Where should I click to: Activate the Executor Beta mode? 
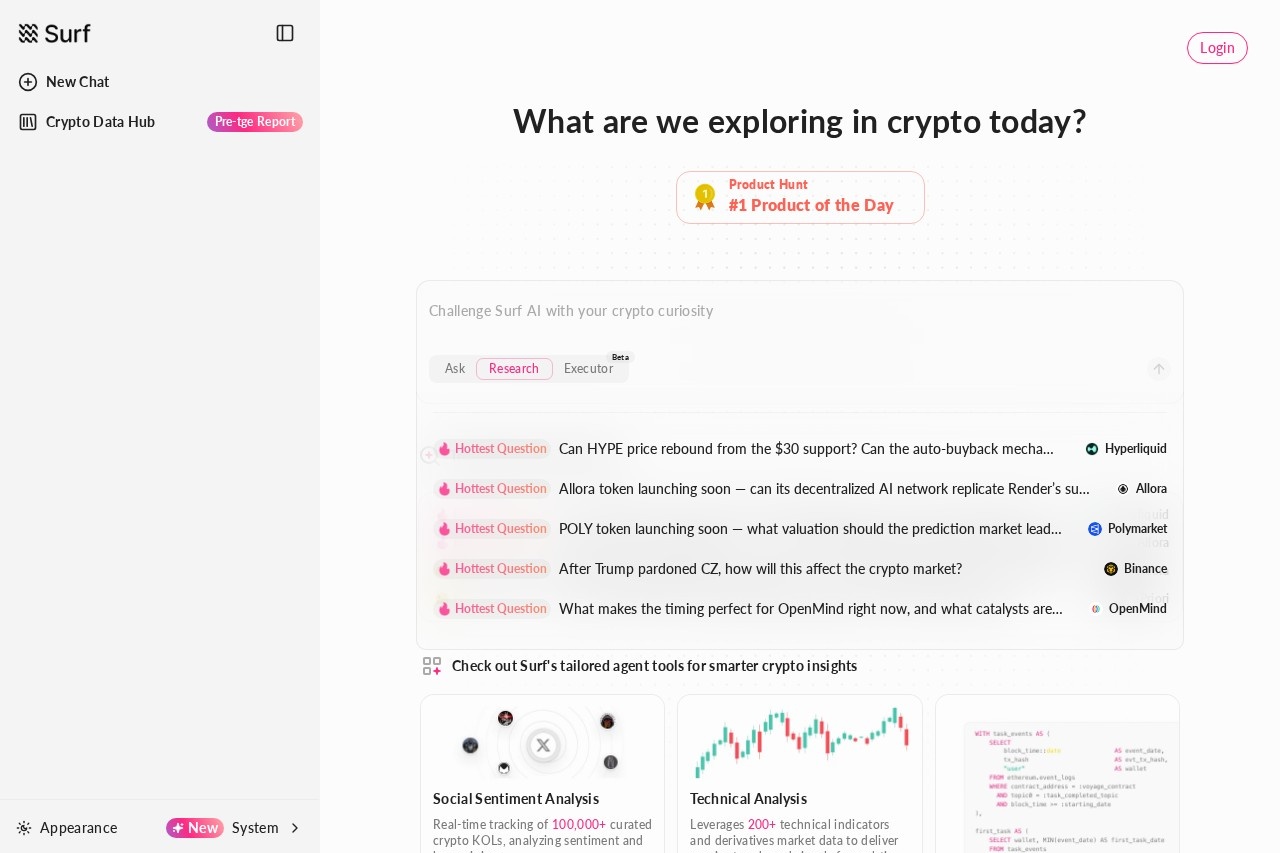[588, 369]
